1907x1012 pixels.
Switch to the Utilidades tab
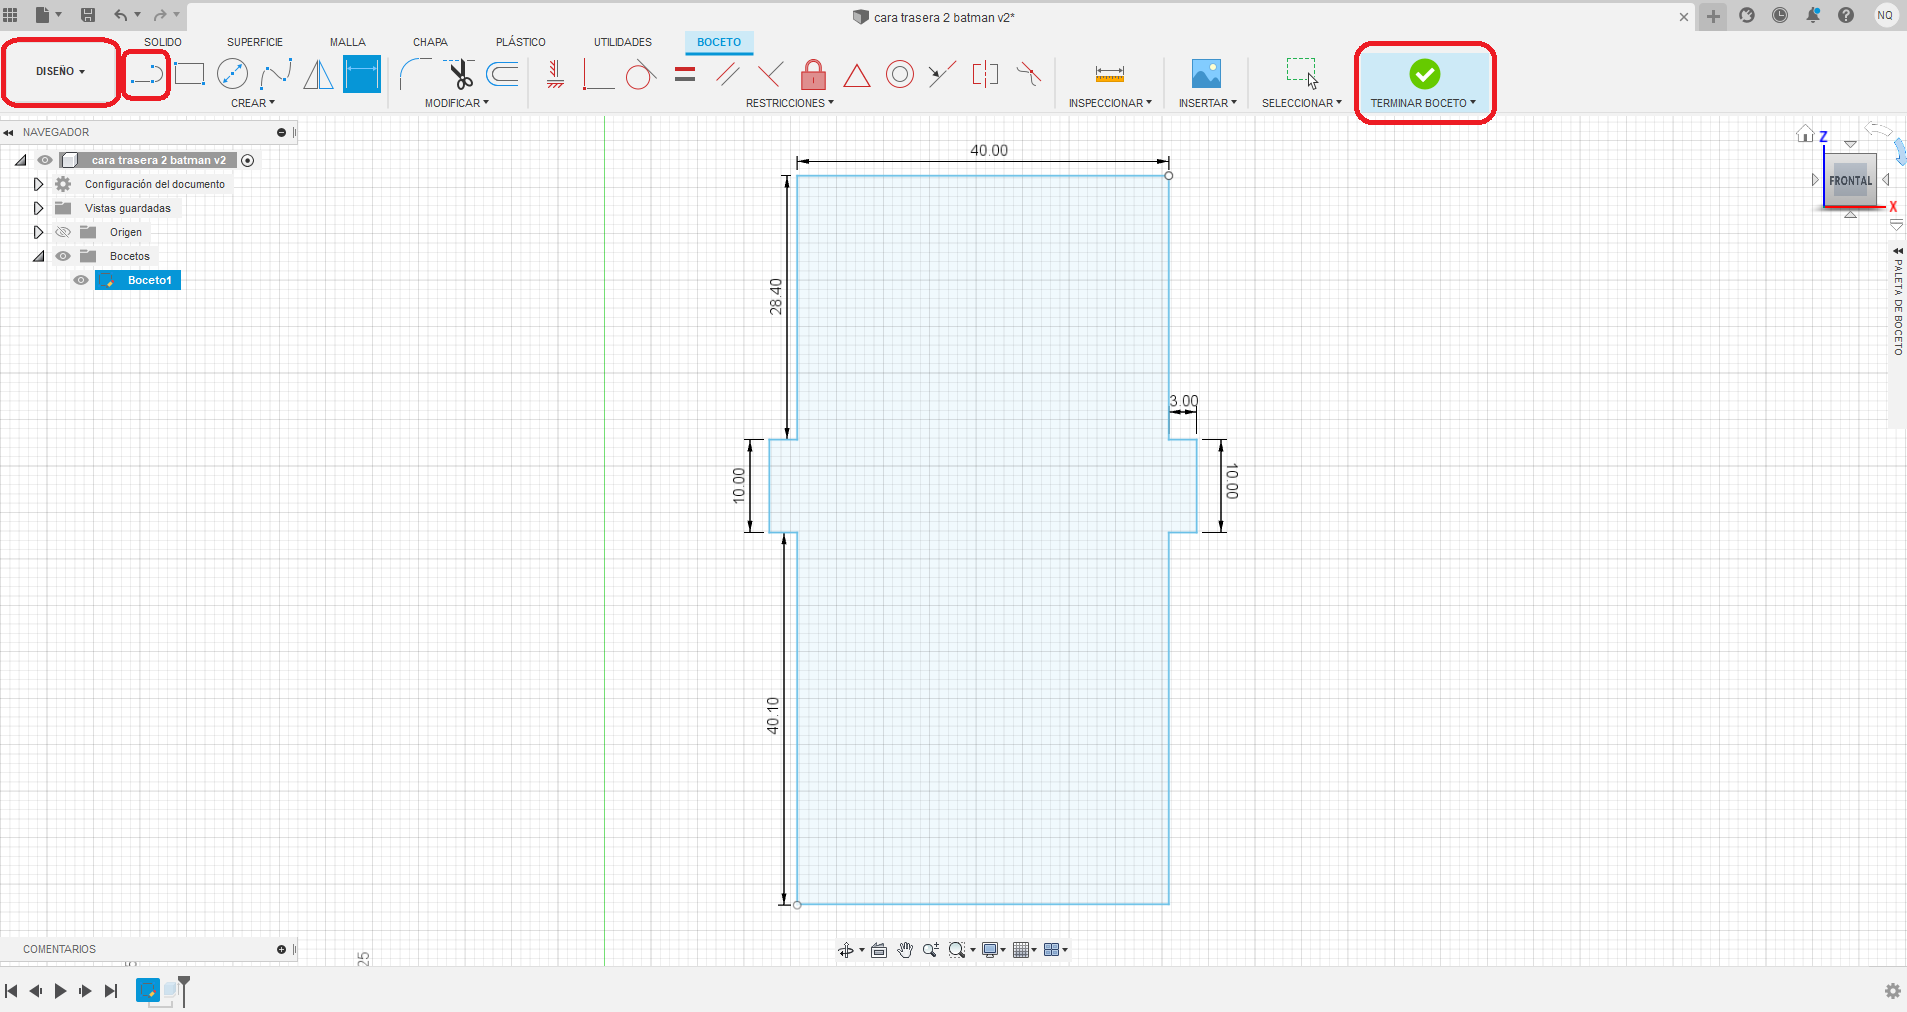click(623, 42)
